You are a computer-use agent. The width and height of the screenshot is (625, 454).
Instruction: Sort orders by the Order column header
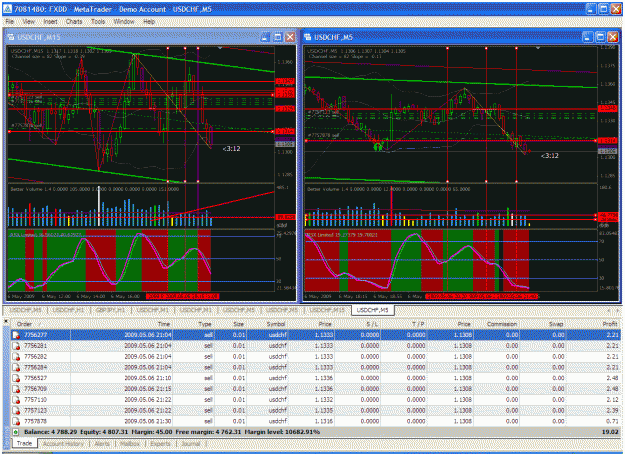[41, 324]
